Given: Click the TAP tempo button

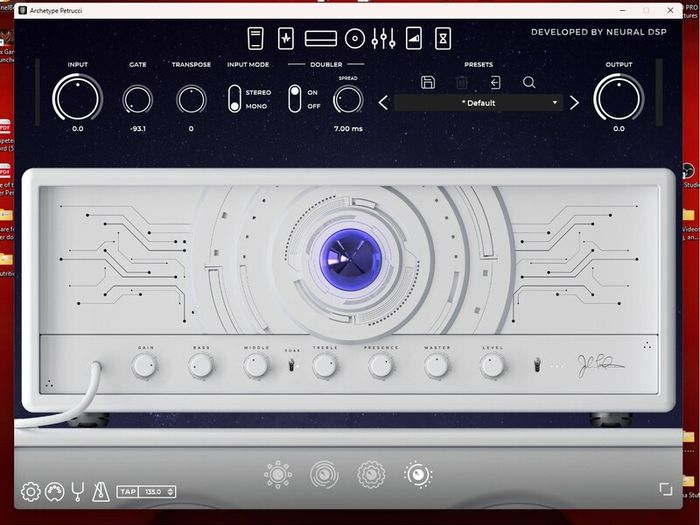Looking at the screenshot, I should pos(128,492).
